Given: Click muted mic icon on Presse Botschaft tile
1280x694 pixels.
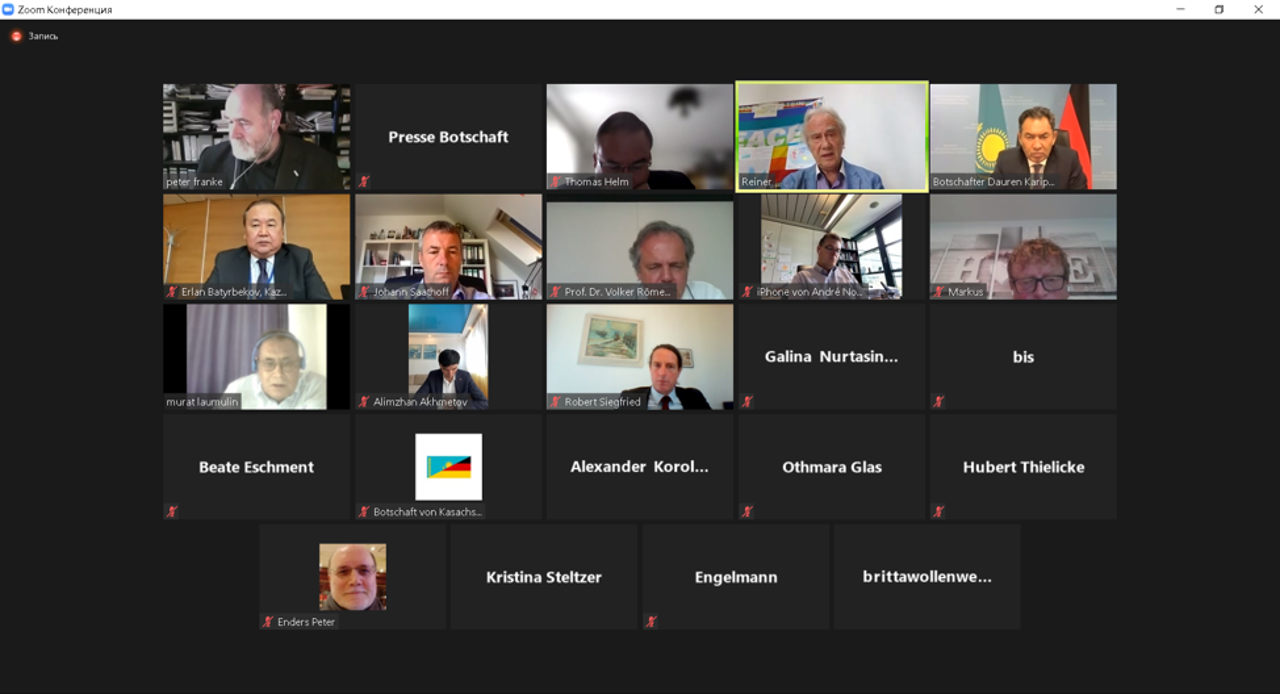Looking at the screenshot, I should pyautogui.click(x=364, y=181).
